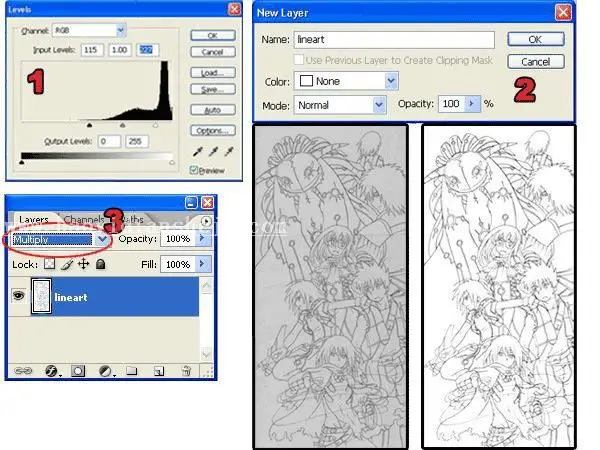Screen dimensions: 600x450
Task: Click the Load button in Levels
Action: tap(213, 73)
